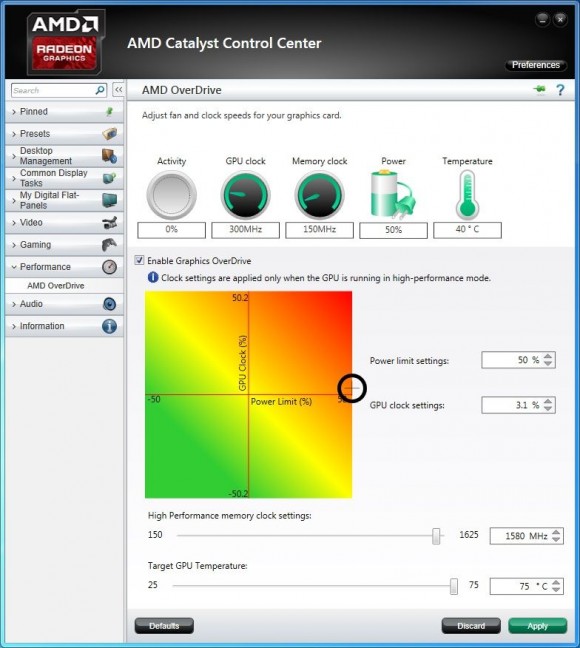The width and height of the screenshot is (580, 648).
Task: Click the Memory clock gauge dial
Action: click(319, 195)
